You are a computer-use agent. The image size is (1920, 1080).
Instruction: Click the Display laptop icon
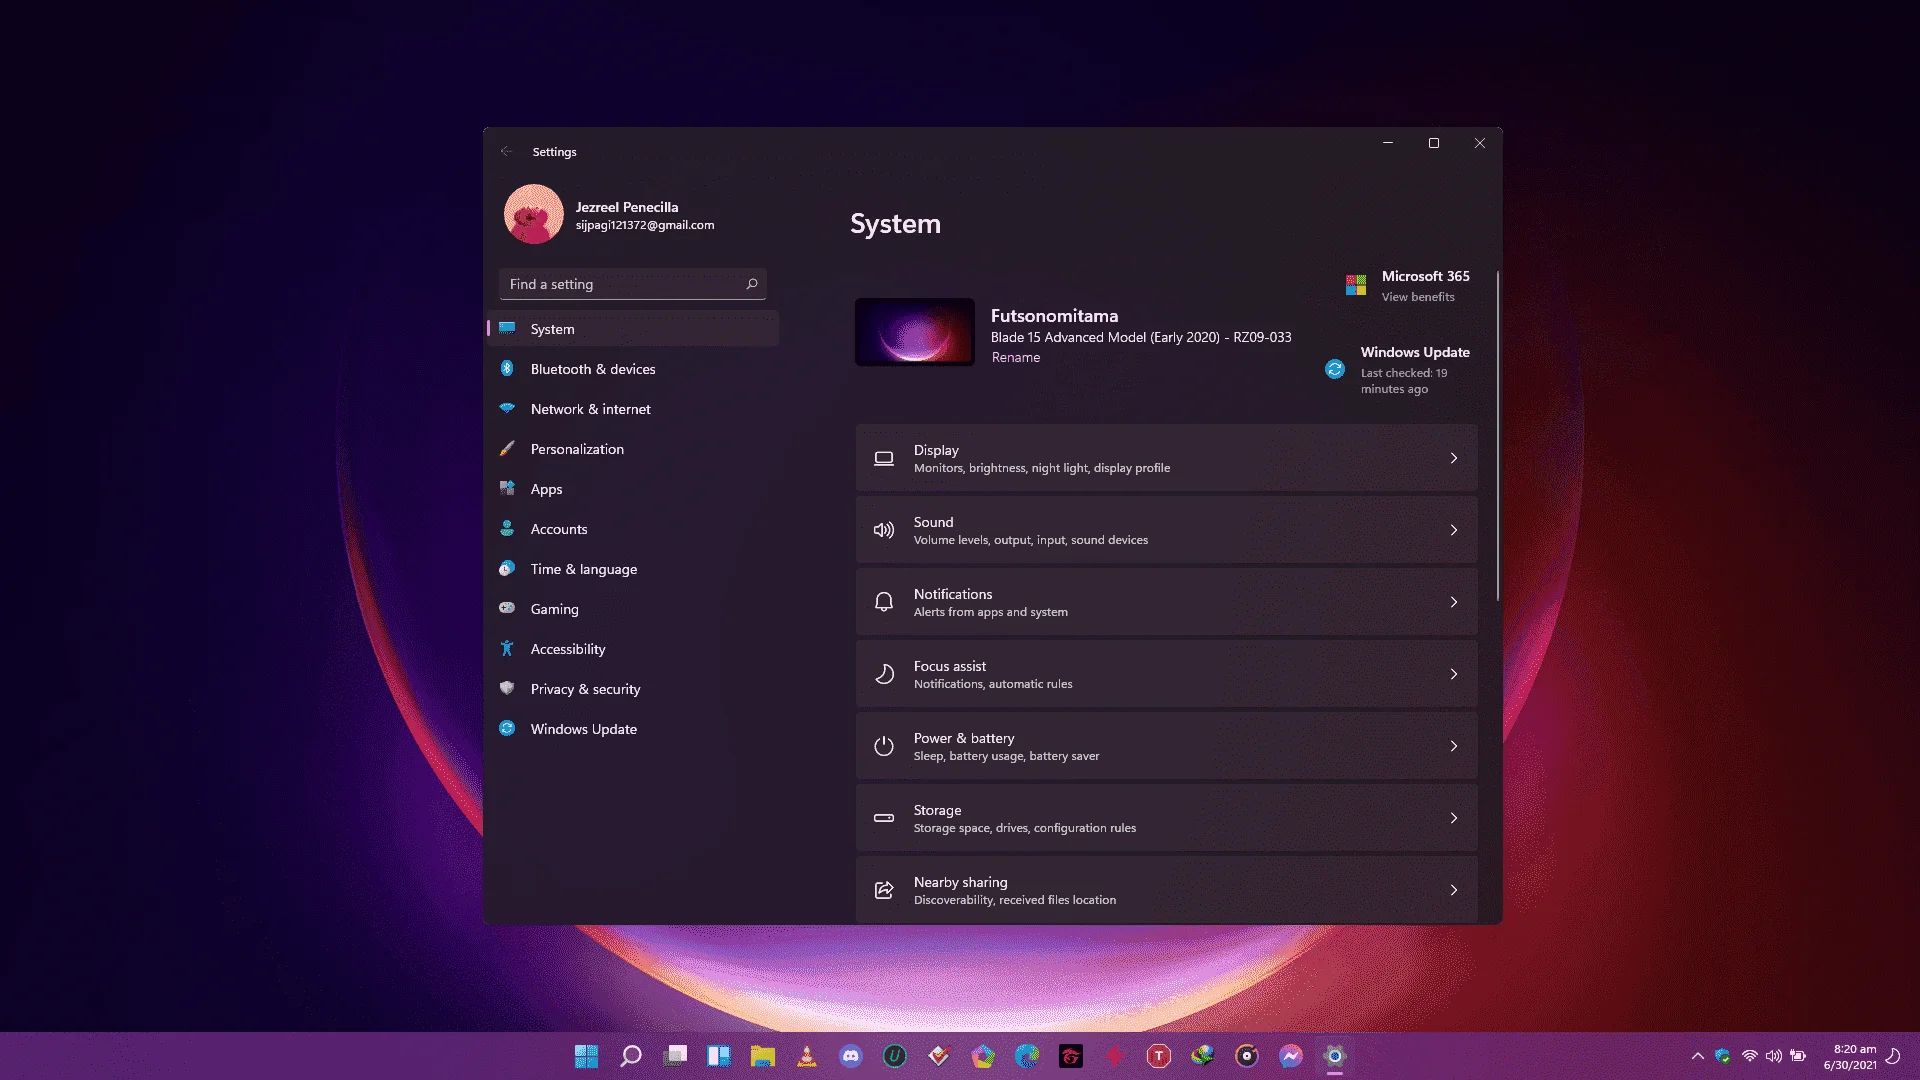(883, 458)
